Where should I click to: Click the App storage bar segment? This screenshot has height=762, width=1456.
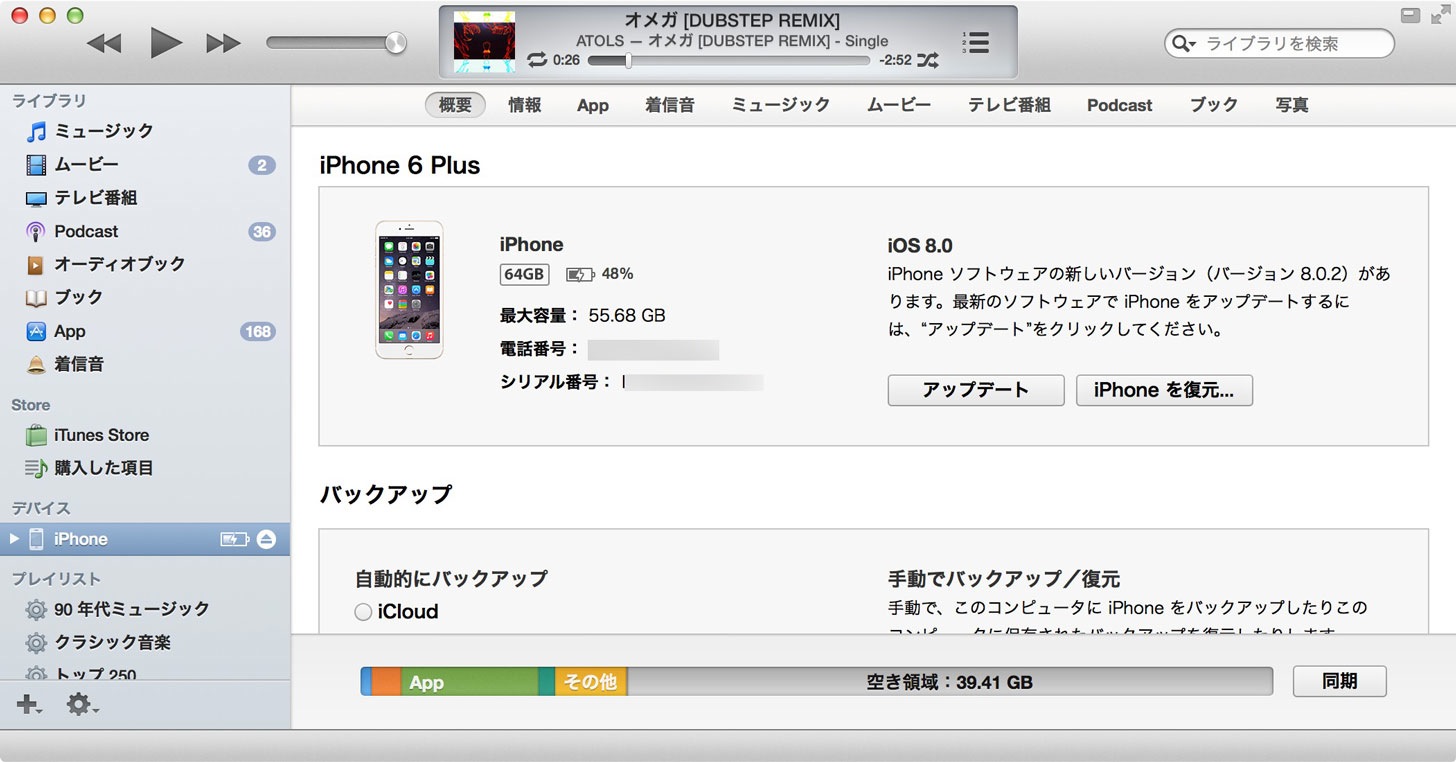click(469, 682)
